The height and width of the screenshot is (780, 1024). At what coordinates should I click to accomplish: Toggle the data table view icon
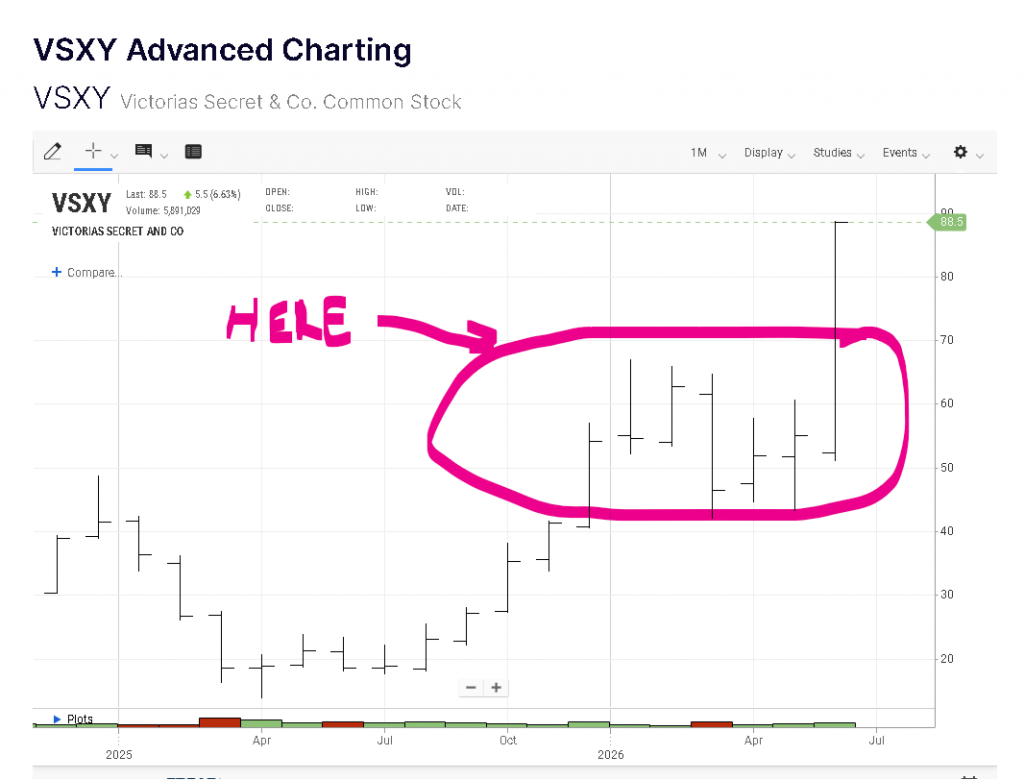tap(193, 152)
